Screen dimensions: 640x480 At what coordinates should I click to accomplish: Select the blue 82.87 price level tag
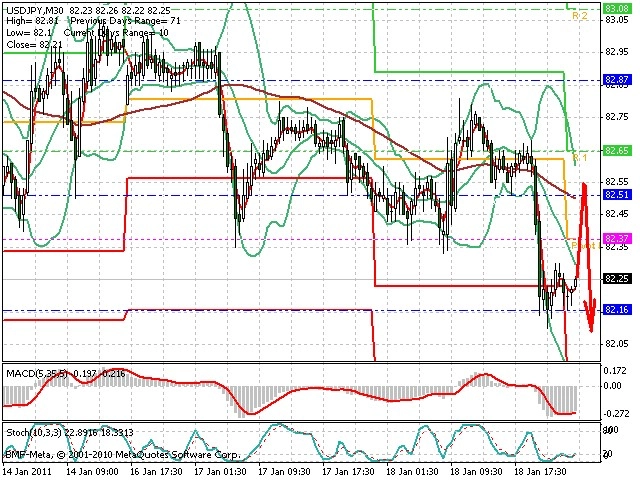coord(617,80)
